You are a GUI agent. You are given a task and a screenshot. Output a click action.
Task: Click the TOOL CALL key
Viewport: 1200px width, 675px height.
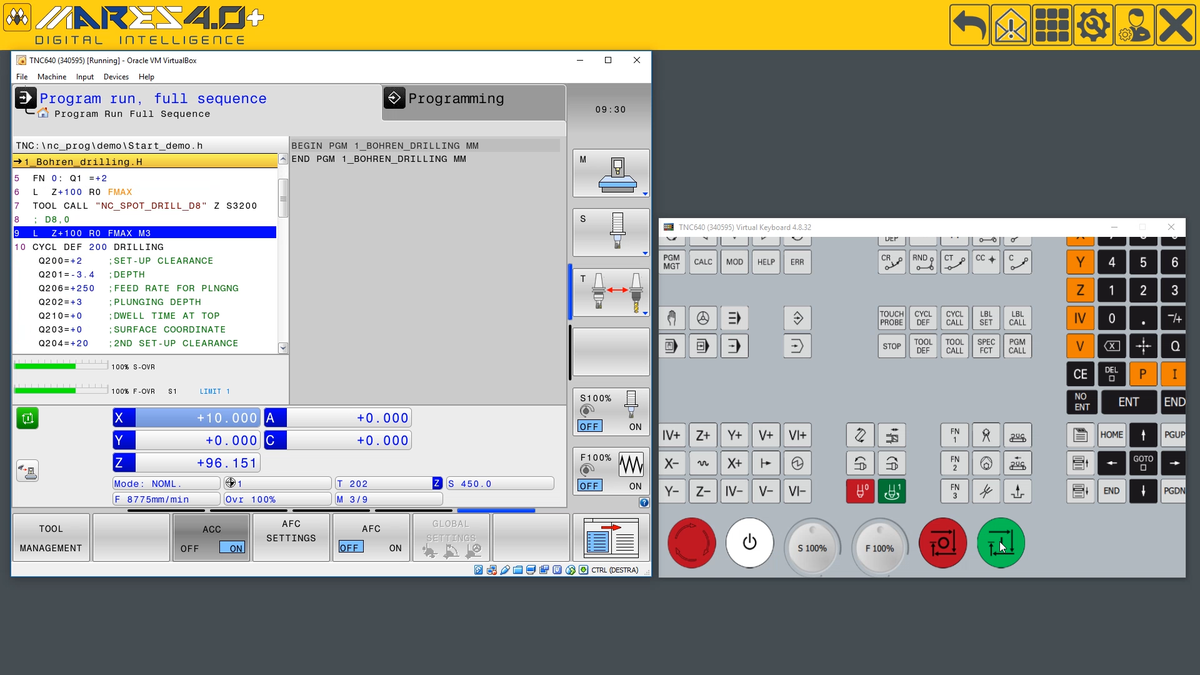click(x=955, y=346)
